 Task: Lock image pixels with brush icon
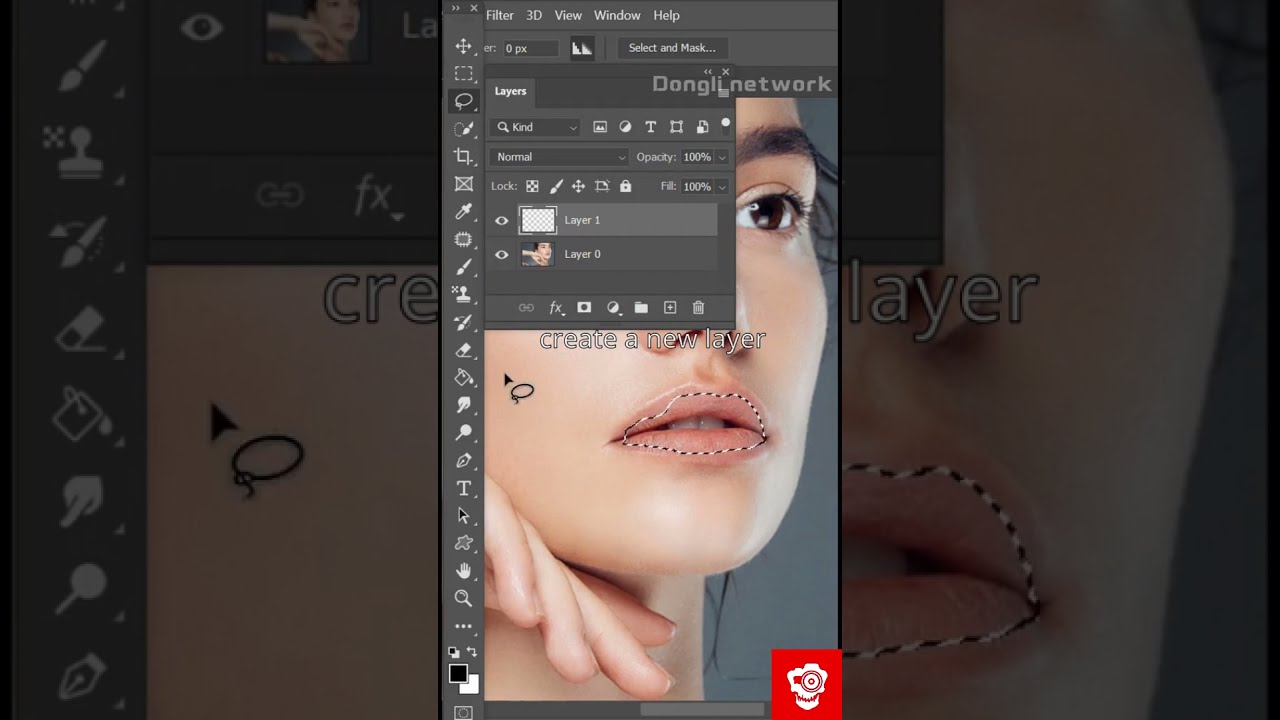pos(556,186)
